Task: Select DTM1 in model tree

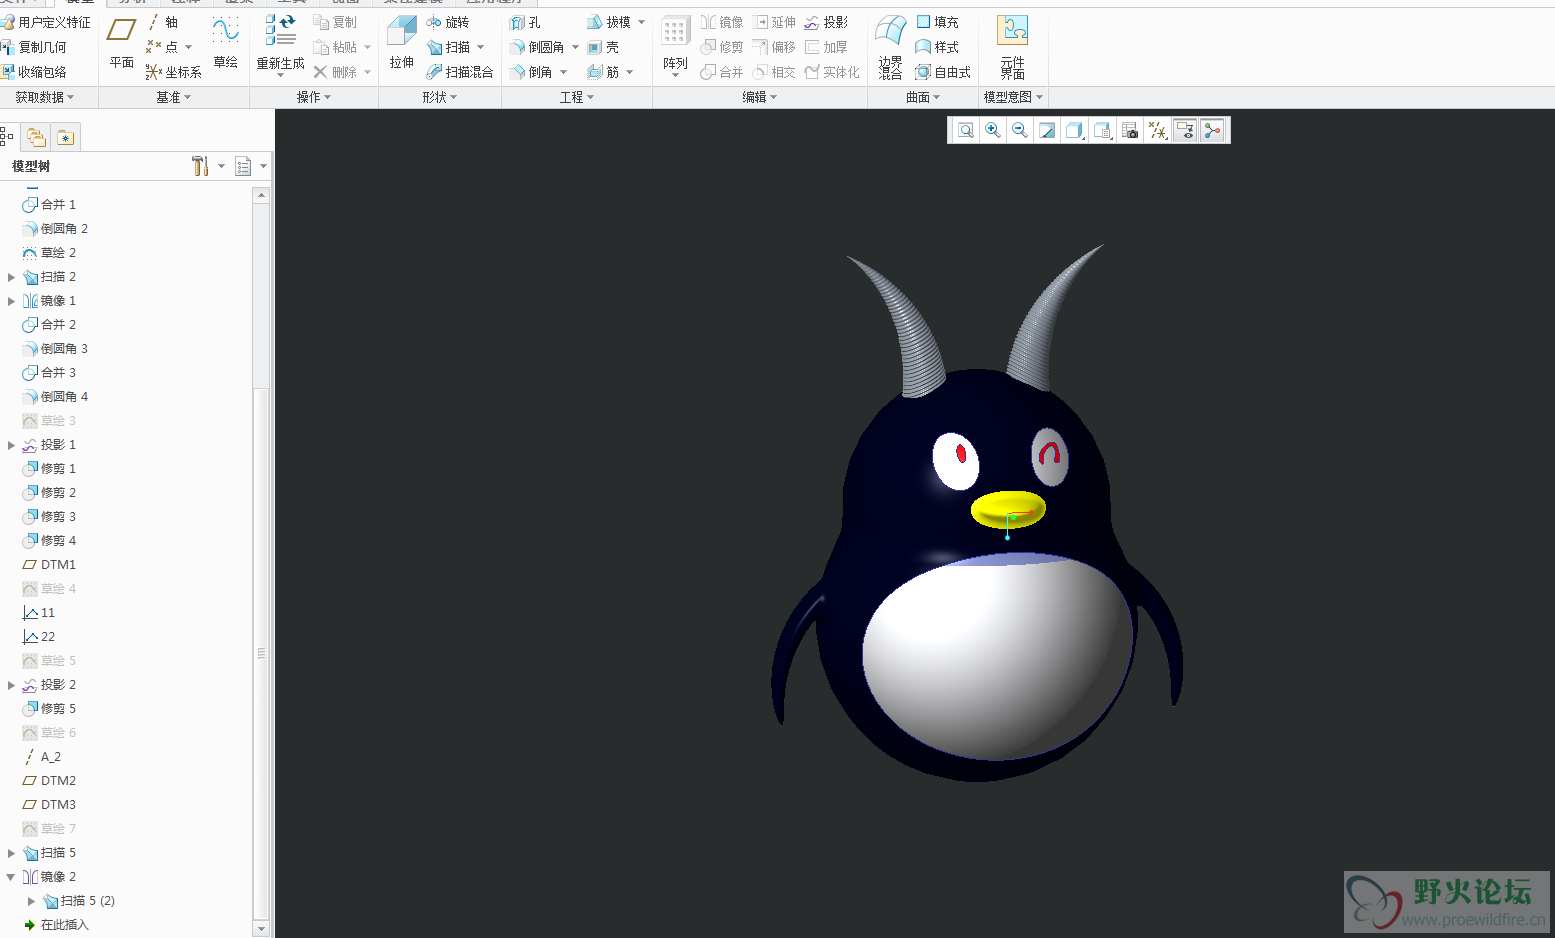Action: pos(49,565)
